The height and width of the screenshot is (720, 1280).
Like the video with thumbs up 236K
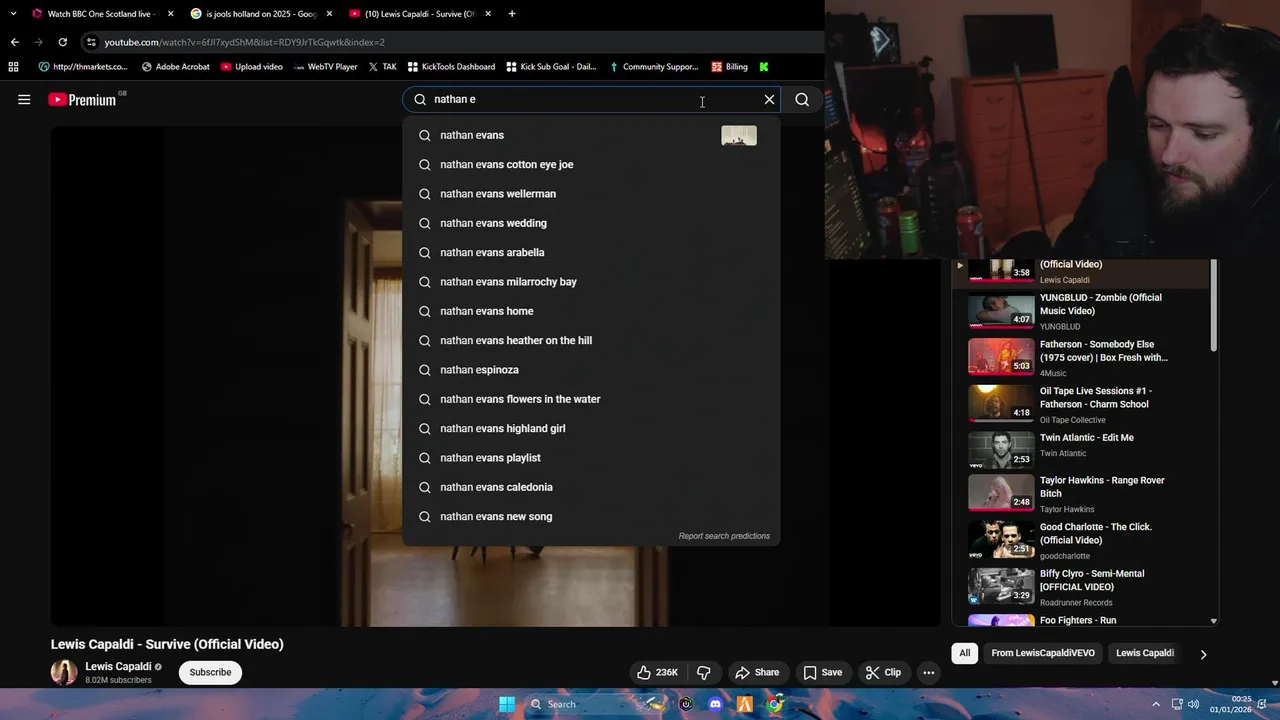point(657,672)
